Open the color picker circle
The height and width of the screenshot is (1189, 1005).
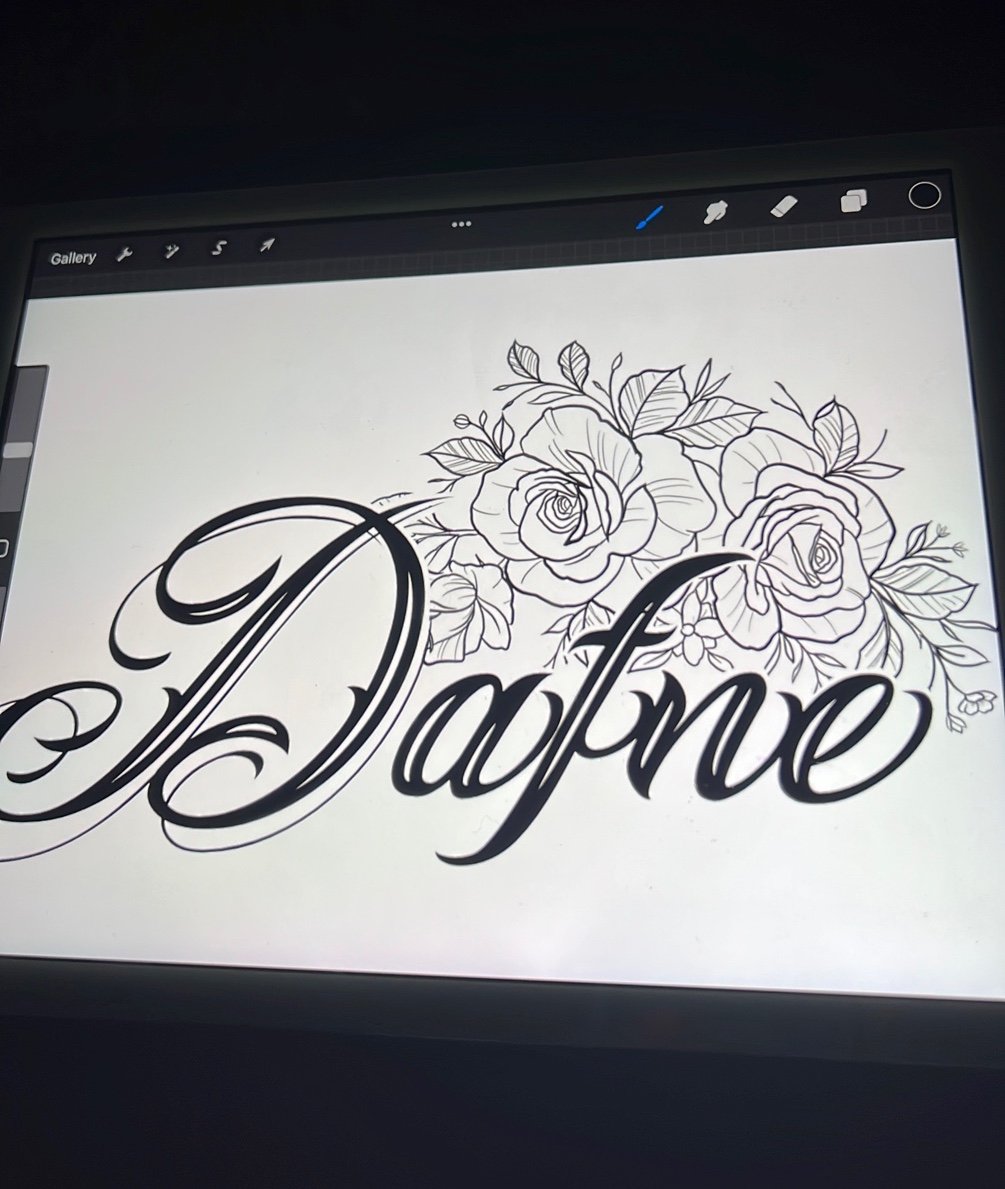pos(924,195)
